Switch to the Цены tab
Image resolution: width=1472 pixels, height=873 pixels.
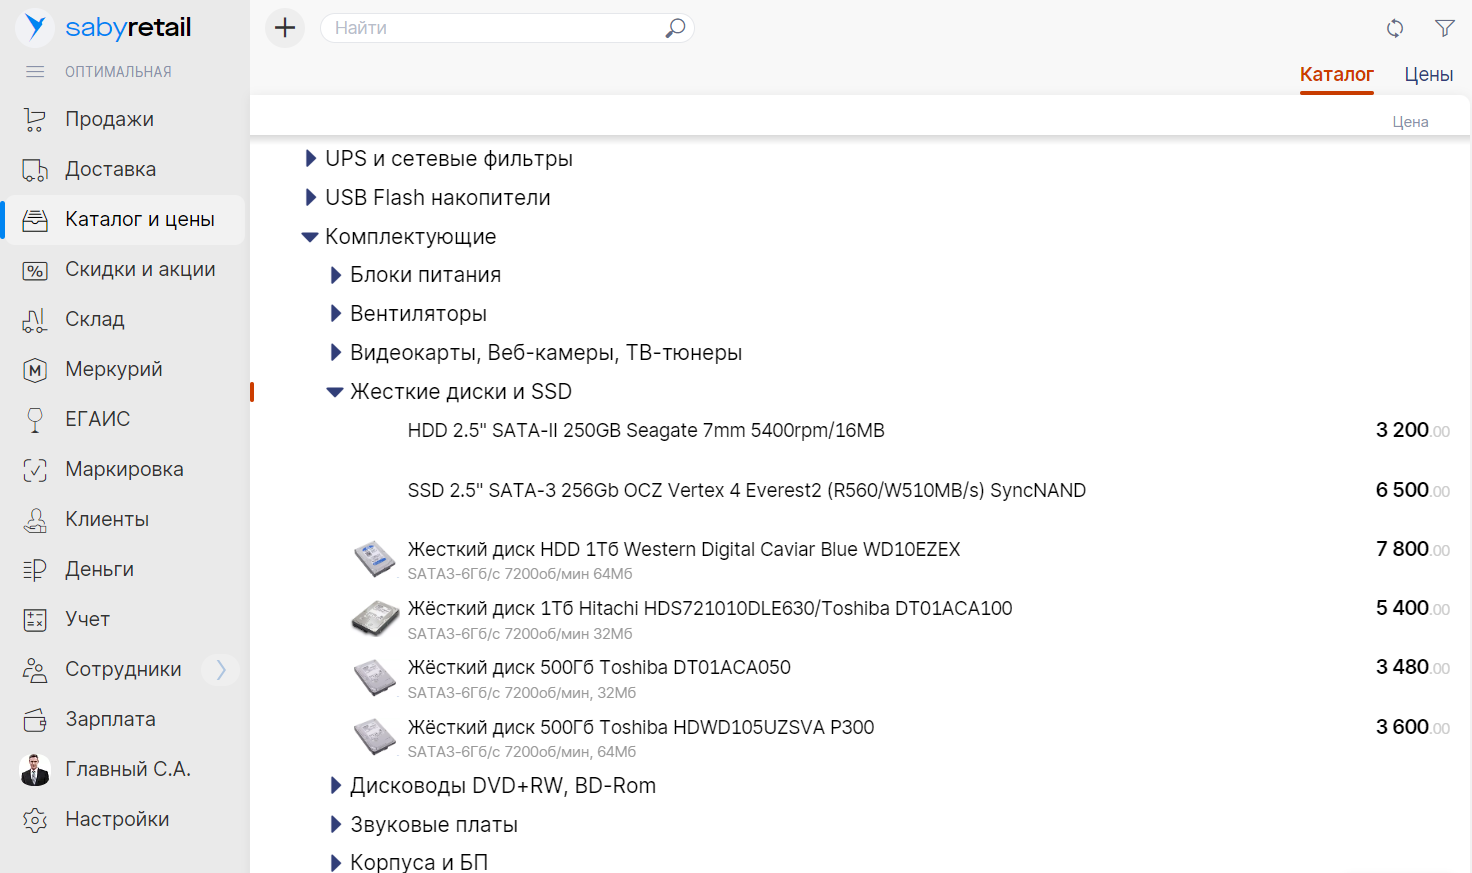1428,75
